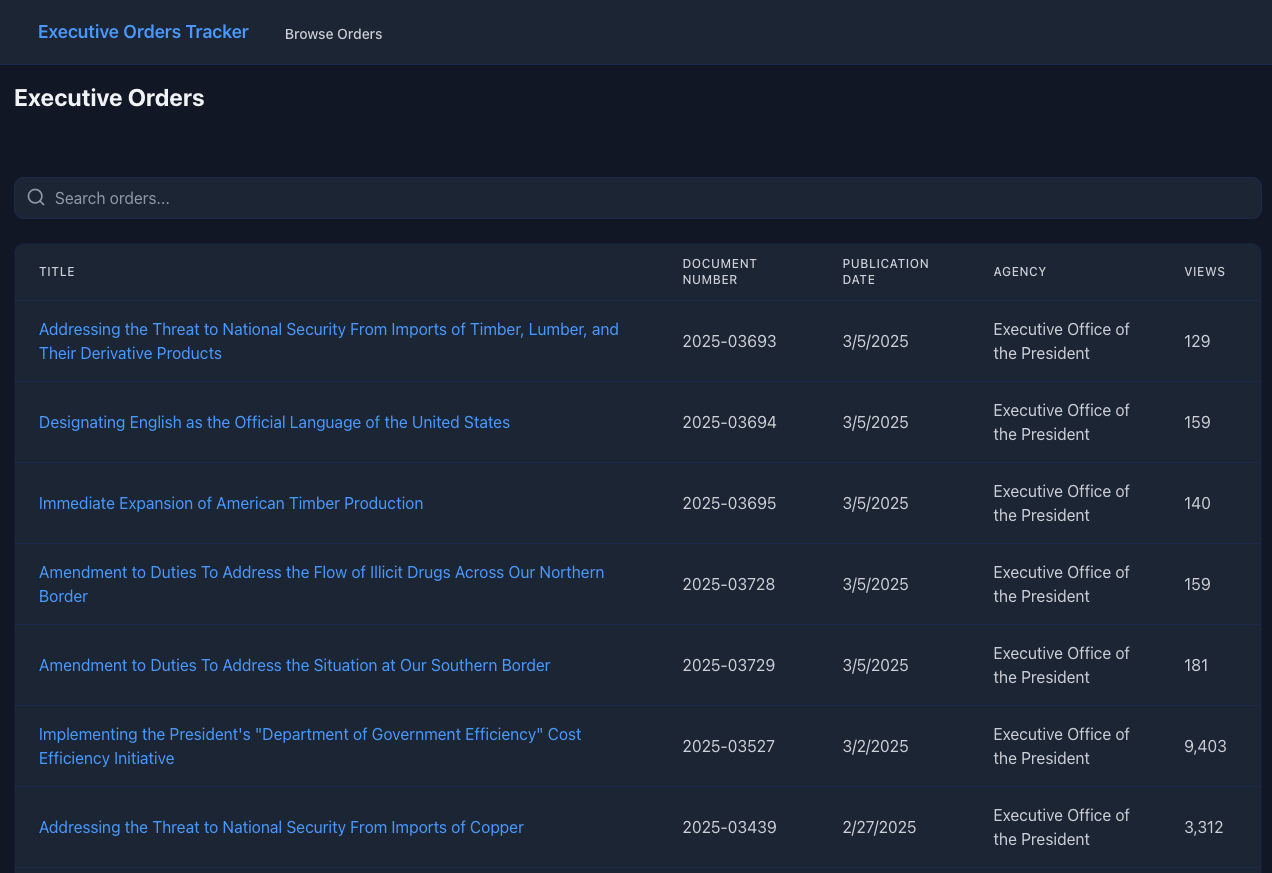Select document number 2025-03729

729,665
